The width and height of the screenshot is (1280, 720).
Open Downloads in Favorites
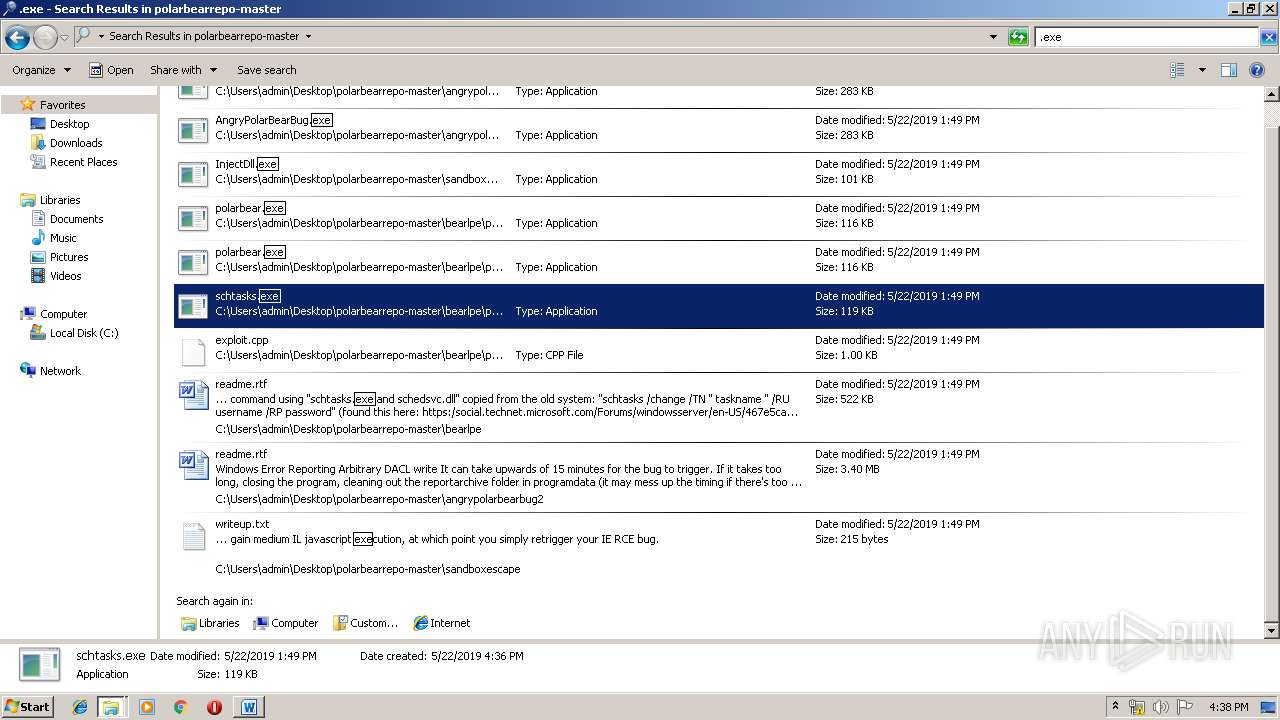[76, 143]
